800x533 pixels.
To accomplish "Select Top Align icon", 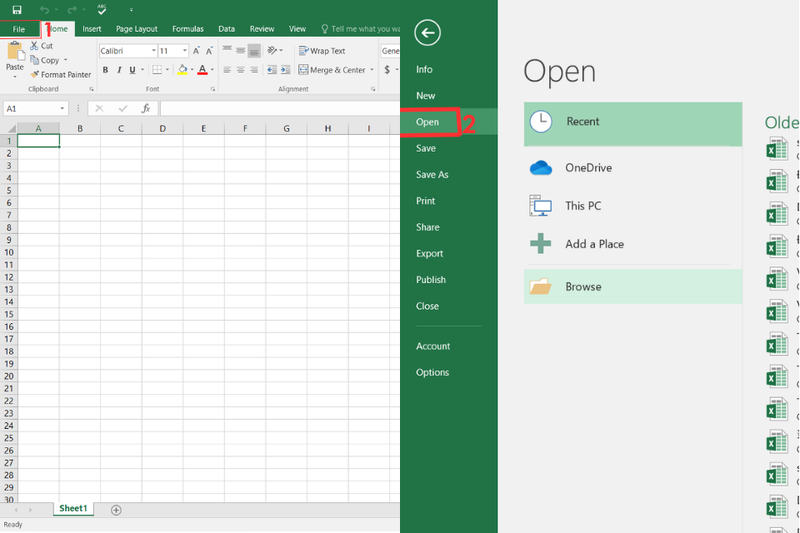I will click(x=227, y=50).
